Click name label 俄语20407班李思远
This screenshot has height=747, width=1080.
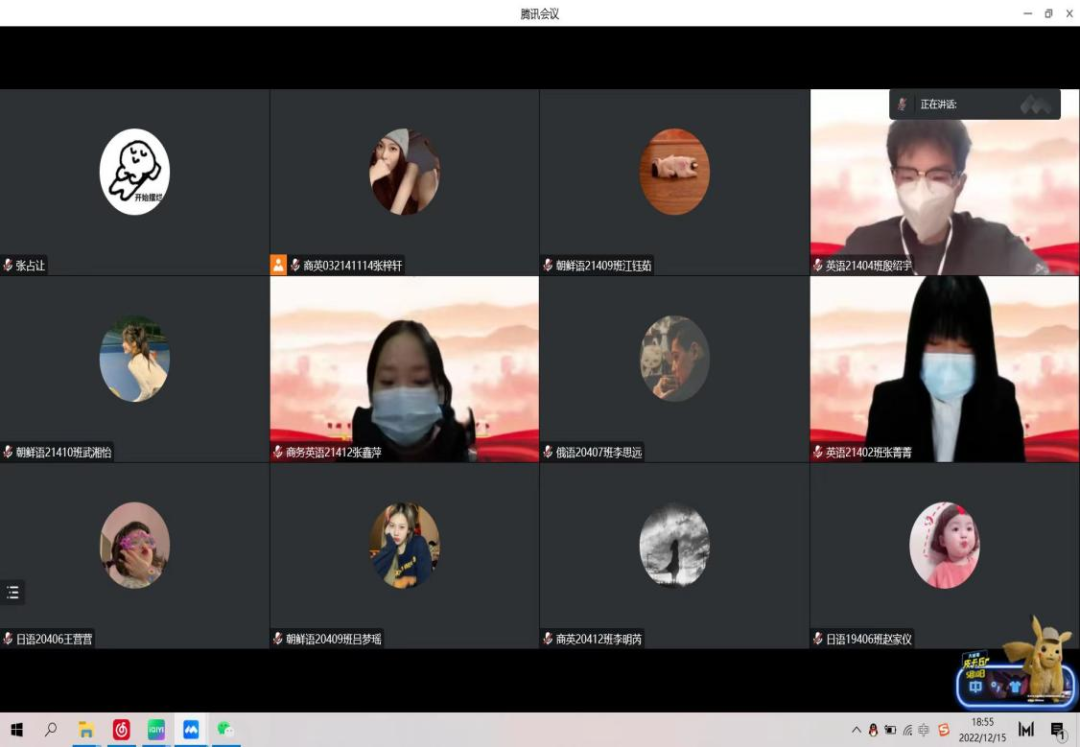[598, 453]
